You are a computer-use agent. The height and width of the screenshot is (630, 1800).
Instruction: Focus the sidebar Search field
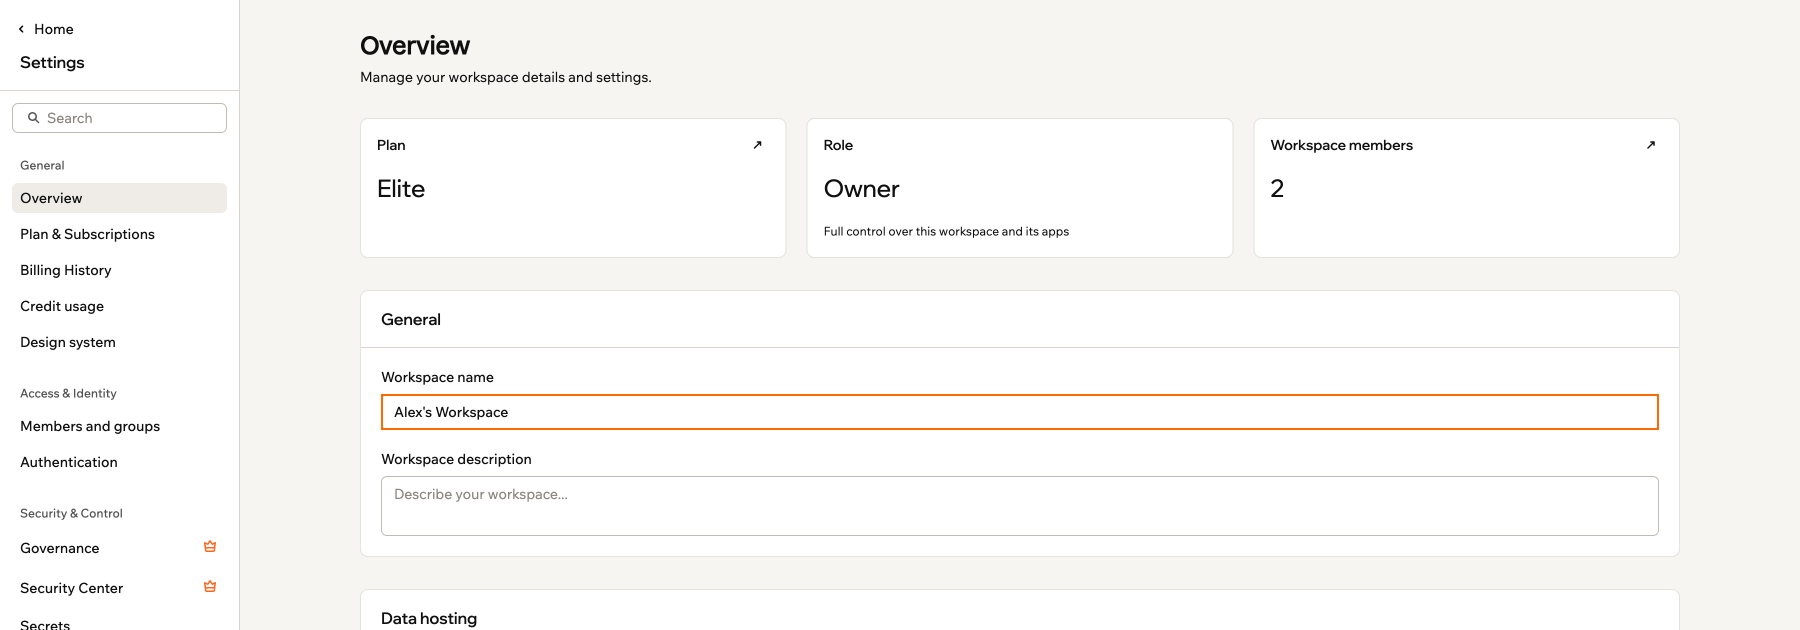[119, 118]
